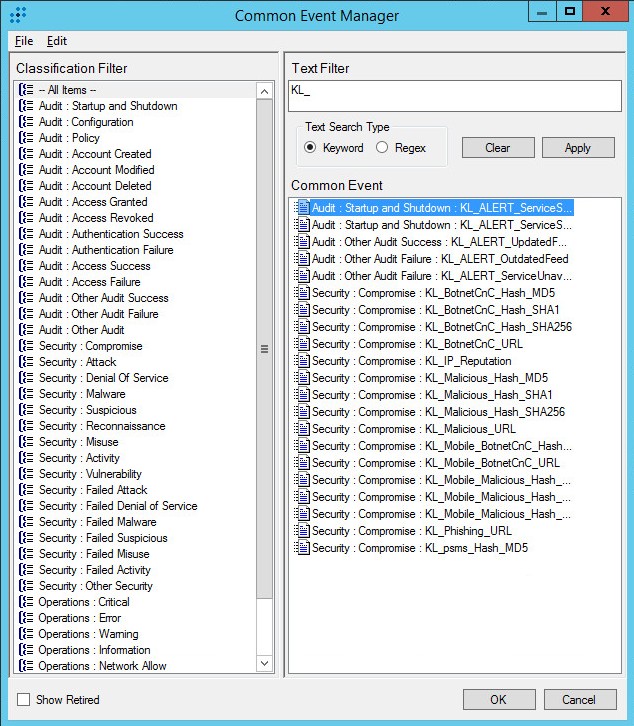Click icon next to KL_psms_Hash_MD5 event

tap(302, 548)
